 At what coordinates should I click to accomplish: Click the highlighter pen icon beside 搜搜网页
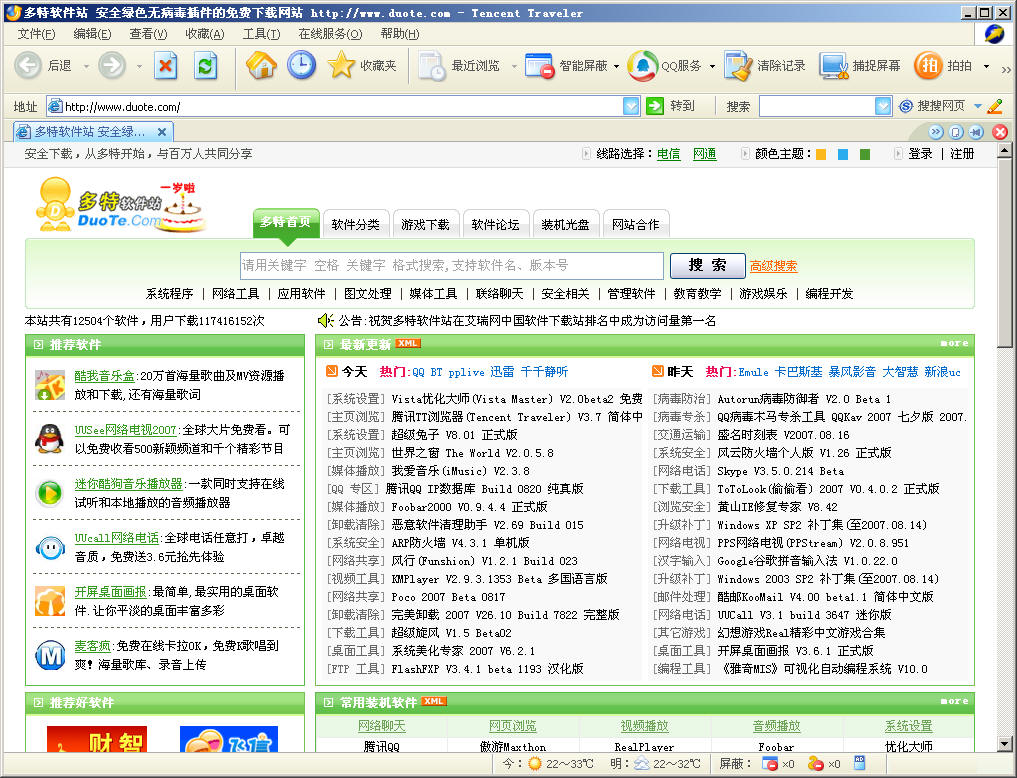[994, 106]
